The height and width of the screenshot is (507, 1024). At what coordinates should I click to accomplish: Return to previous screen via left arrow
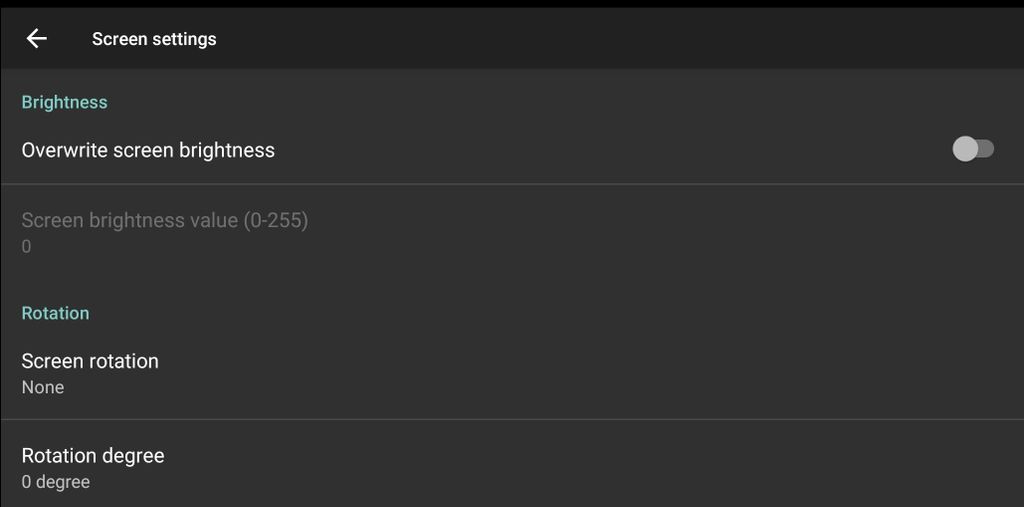click(37, 39)
